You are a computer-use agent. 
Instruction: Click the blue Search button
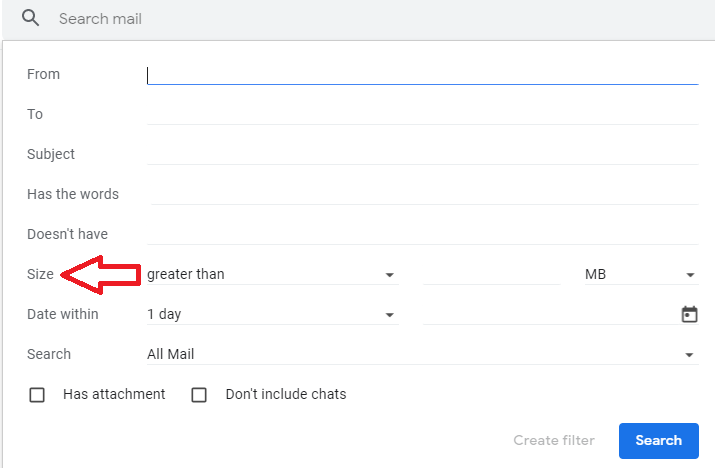658,441
